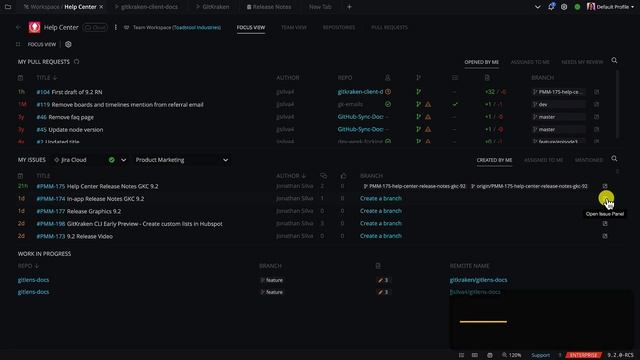Switch to Repositories tab
Image resolution: width=640 pixels, height=360 pixels.
click(x=339, y=27)
